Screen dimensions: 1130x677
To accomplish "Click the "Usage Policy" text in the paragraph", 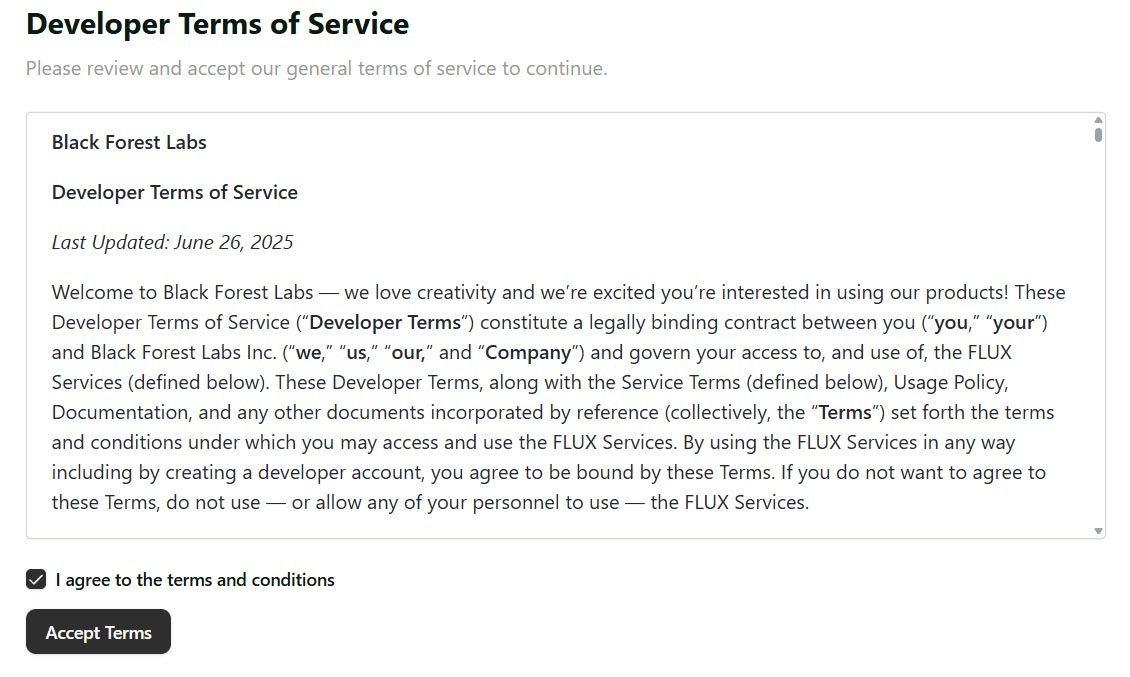I will (x=950, y=383).
